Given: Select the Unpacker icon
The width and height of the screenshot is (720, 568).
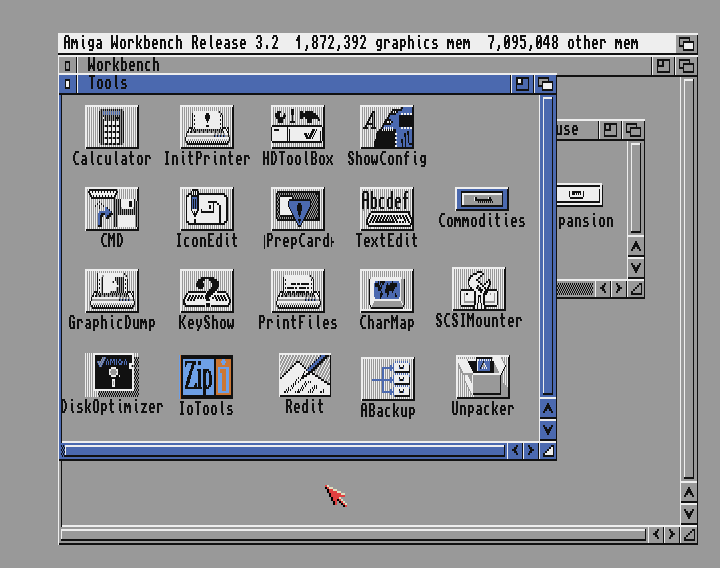Looking at the screenshot, I should pos(483,377).
